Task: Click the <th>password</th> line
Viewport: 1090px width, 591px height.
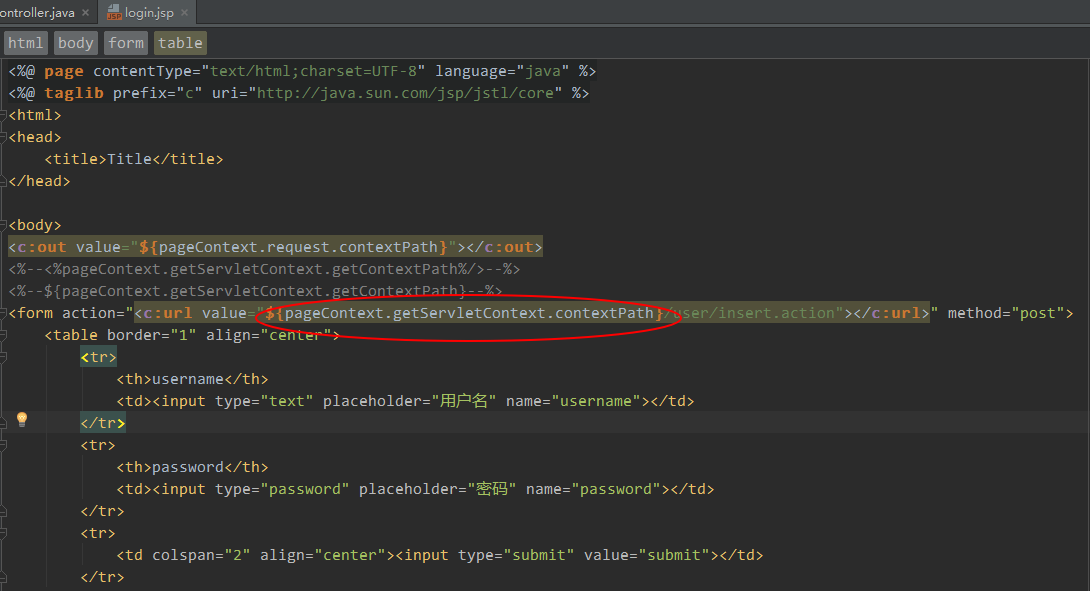Action: (192, 467)
